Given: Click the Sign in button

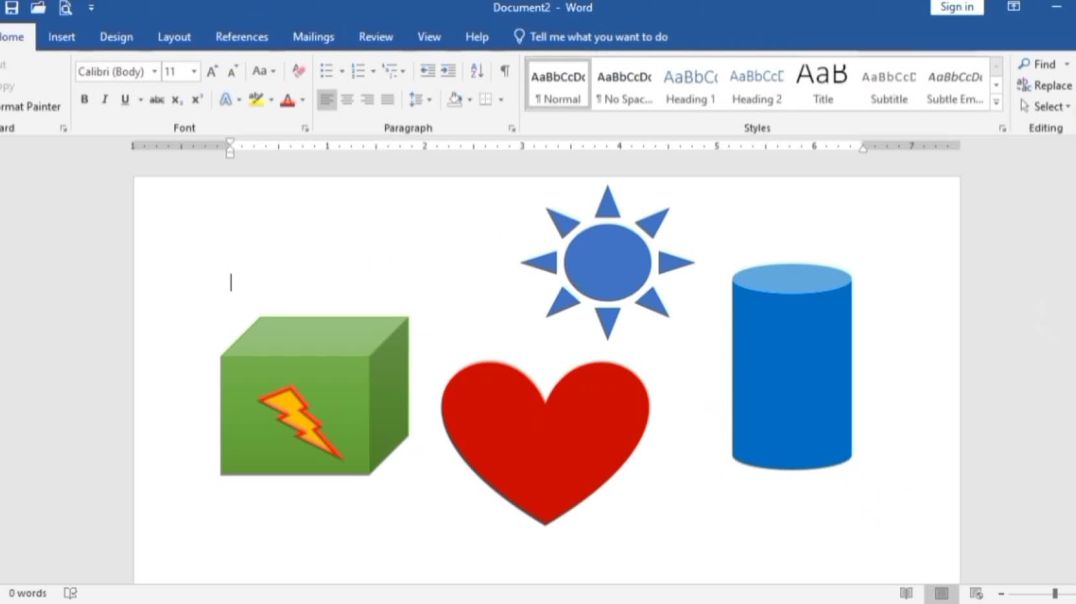Looking at the screenshot, I should point(956,8).
